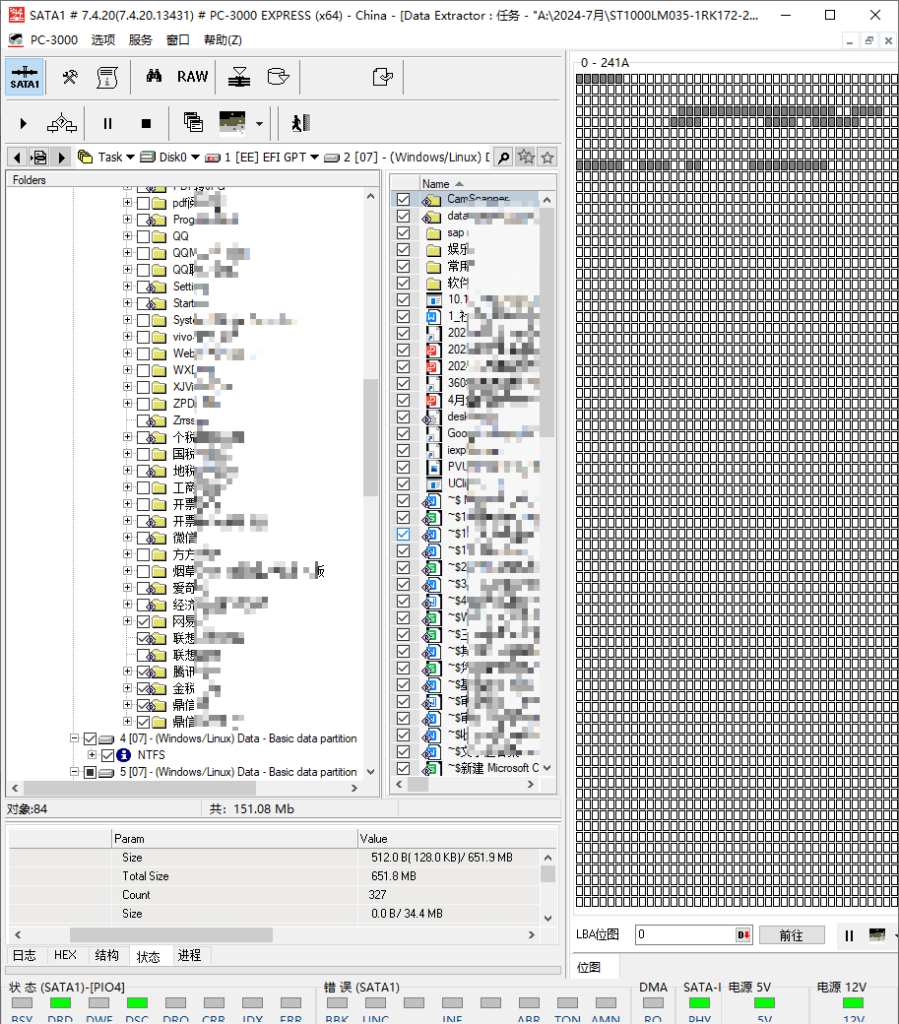Viewport: 899px width, 1024px height.
Task: Open the 窗口 menu
Action: point(178,40)
